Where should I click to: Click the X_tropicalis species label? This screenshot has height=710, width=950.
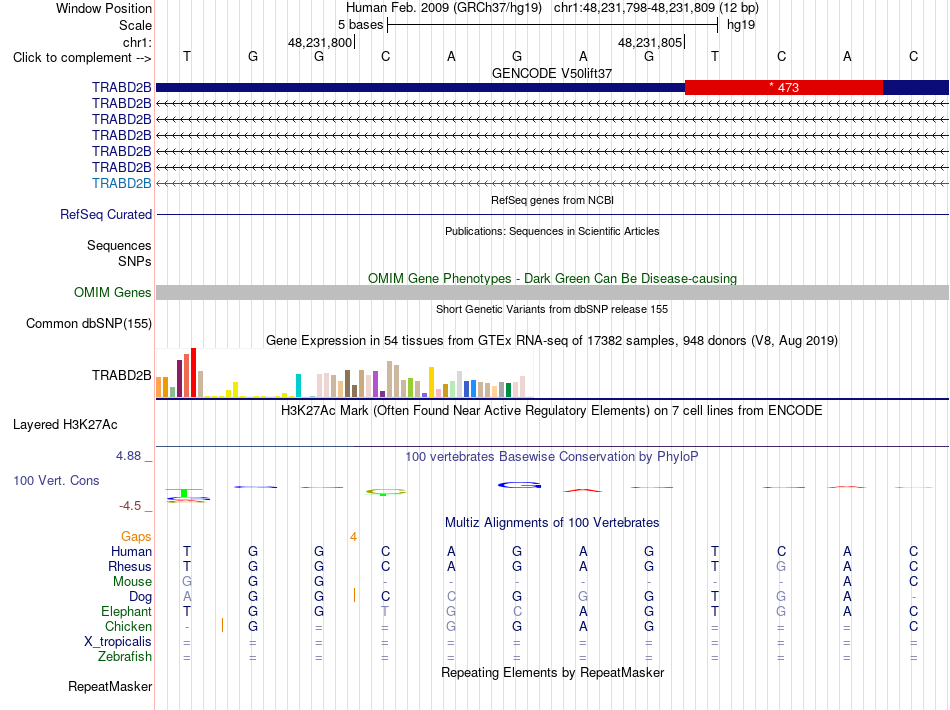pyautogui.click(x=118, y=642)
